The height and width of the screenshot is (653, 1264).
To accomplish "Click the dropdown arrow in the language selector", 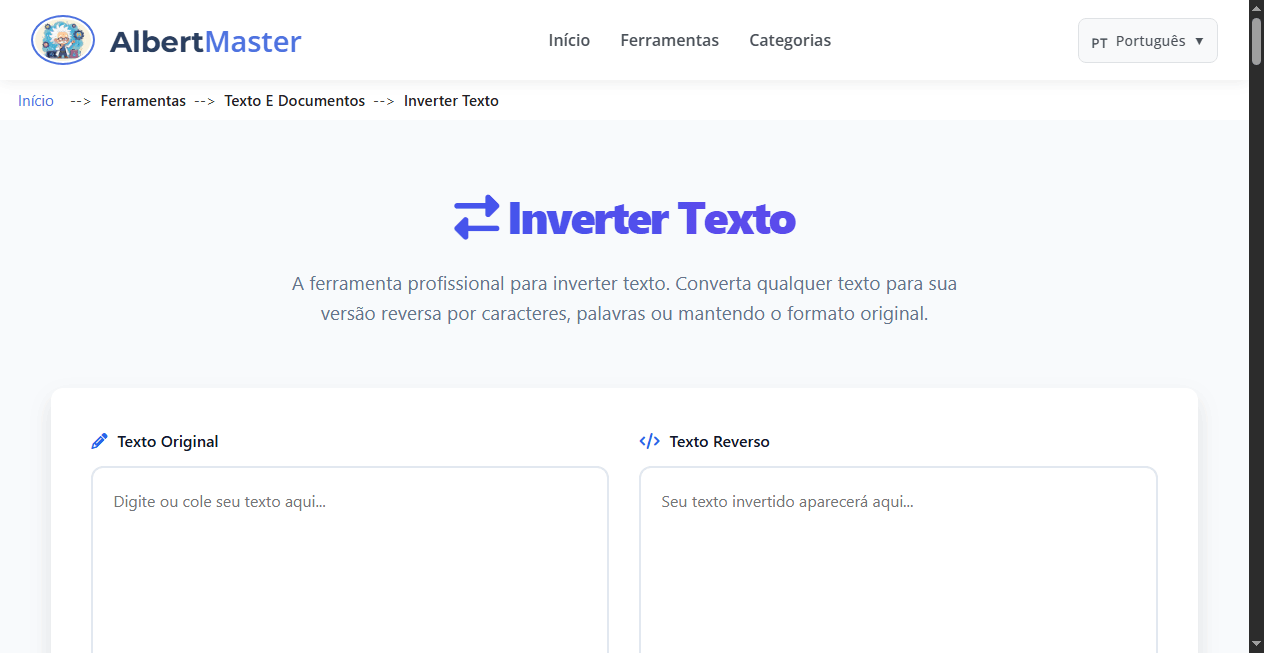I will coord(1199,41).
